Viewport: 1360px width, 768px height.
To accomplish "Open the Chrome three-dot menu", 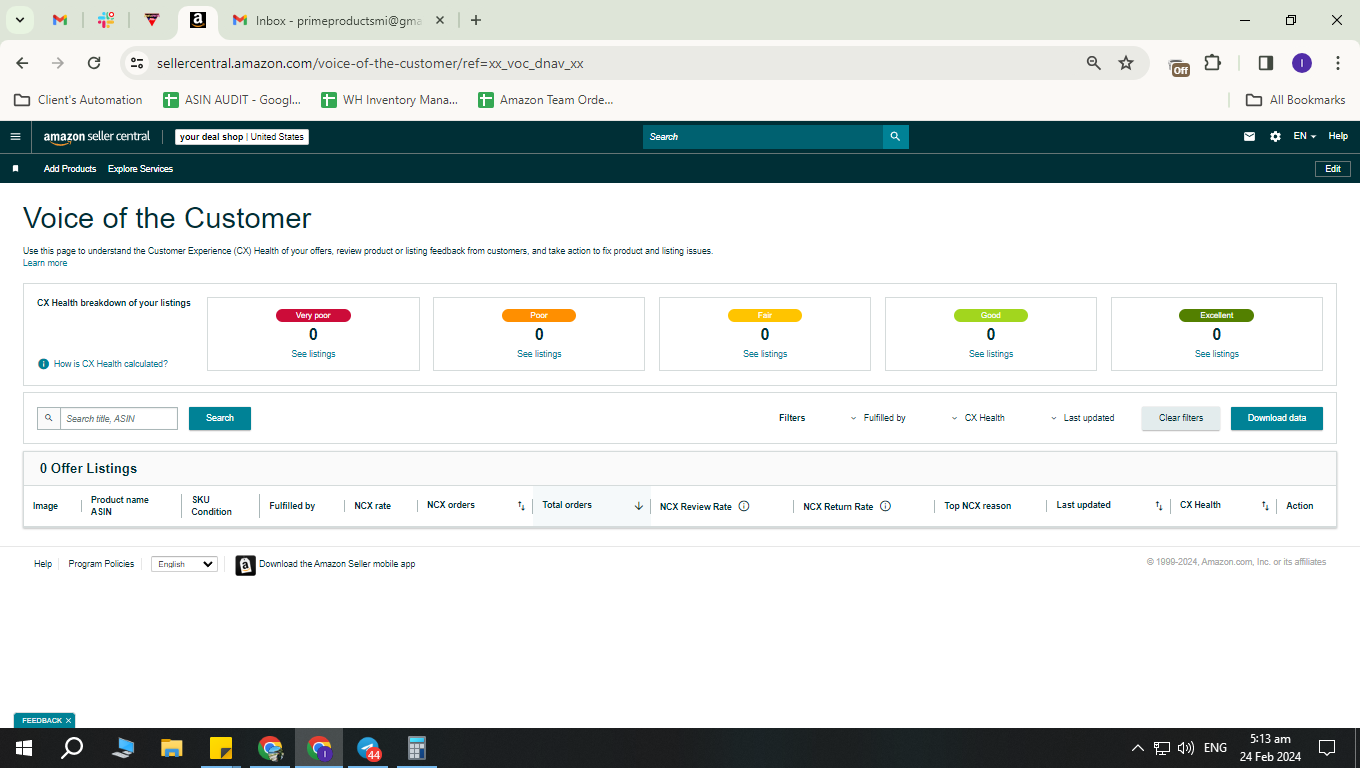I will (1338, 63).
